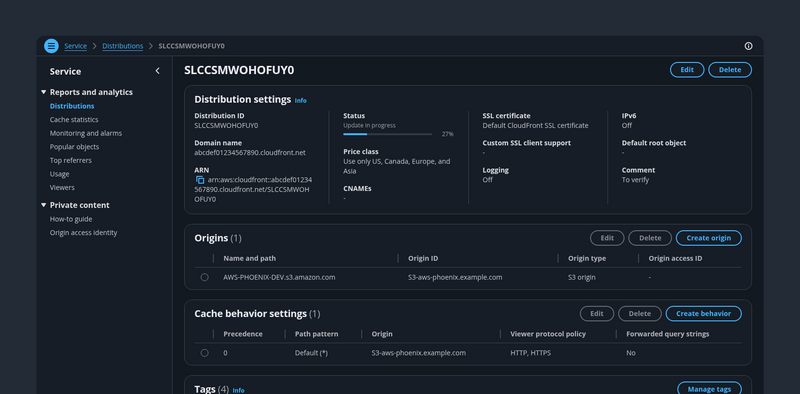
Task: Click Create origin button
Action: click(x=709, y=238)
